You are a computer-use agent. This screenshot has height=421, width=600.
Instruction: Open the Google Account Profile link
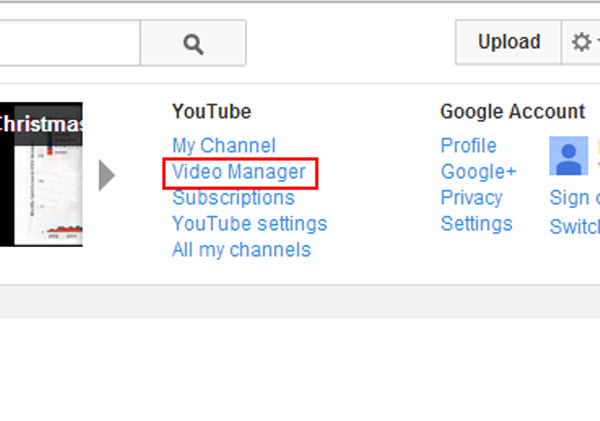click(x=469, y=146)
